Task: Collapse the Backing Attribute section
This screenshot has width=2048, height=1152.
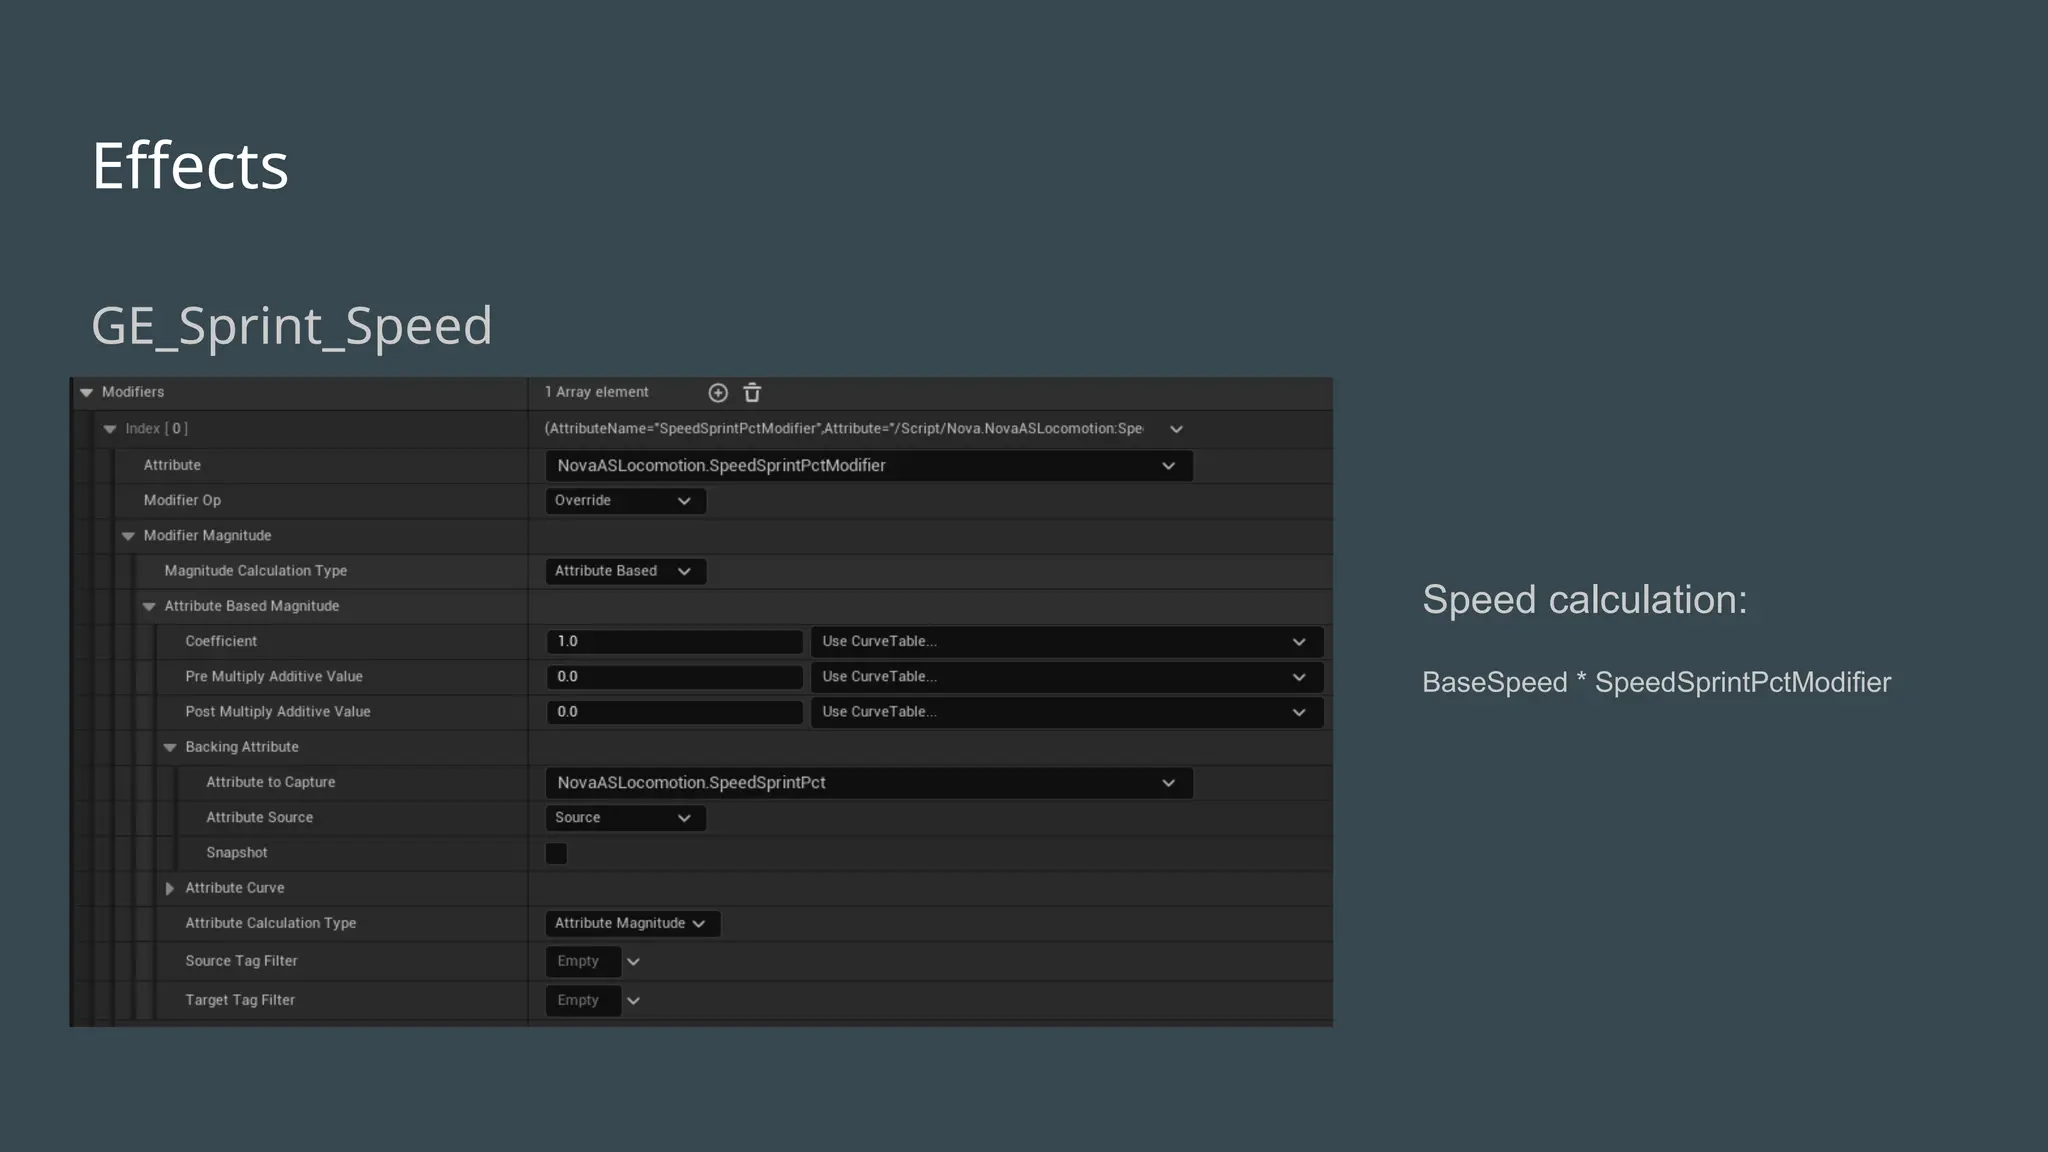Action: [170, 748]
